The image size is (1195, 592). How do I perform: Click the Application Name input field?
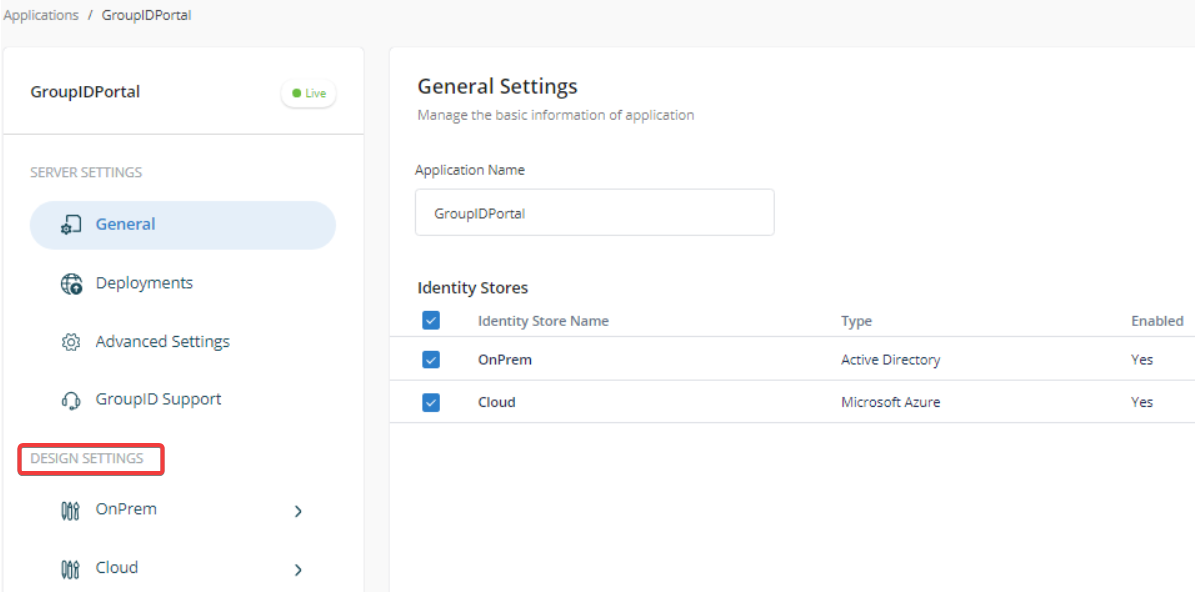point(594,213)
